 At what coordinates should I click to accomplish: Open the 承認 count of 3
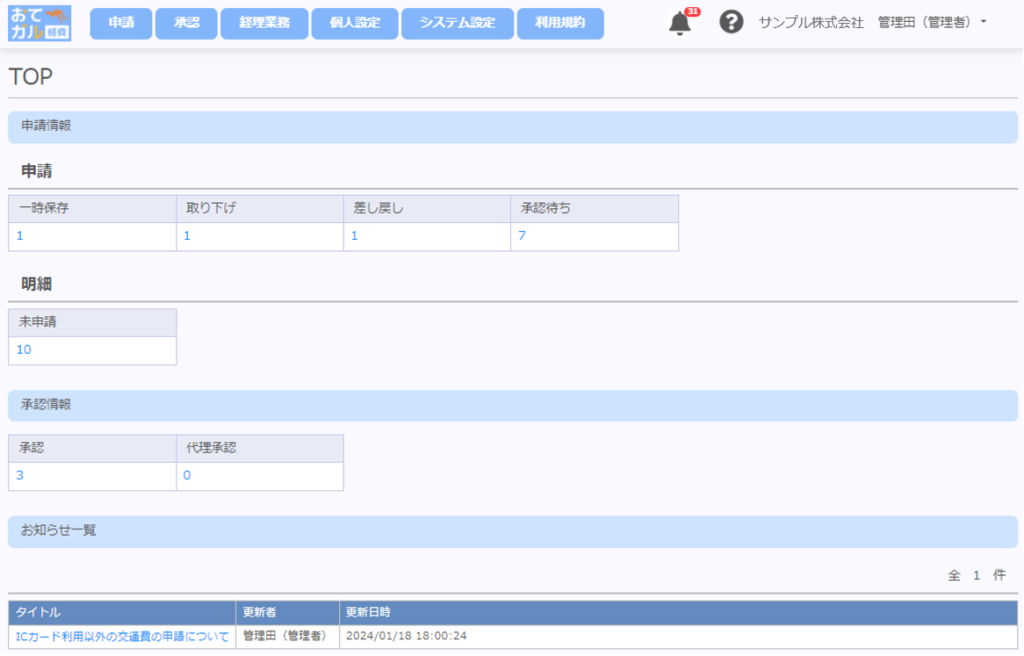pyautogui.click(x=20, y=476)
